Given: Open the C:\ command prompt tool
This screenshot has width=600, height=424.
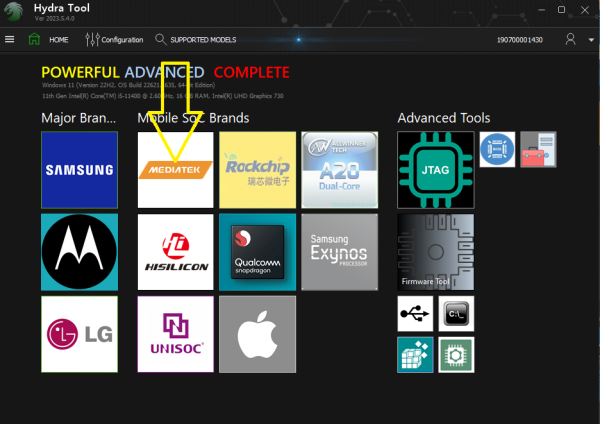Looking at the screenshot, I should pos(456,313).
